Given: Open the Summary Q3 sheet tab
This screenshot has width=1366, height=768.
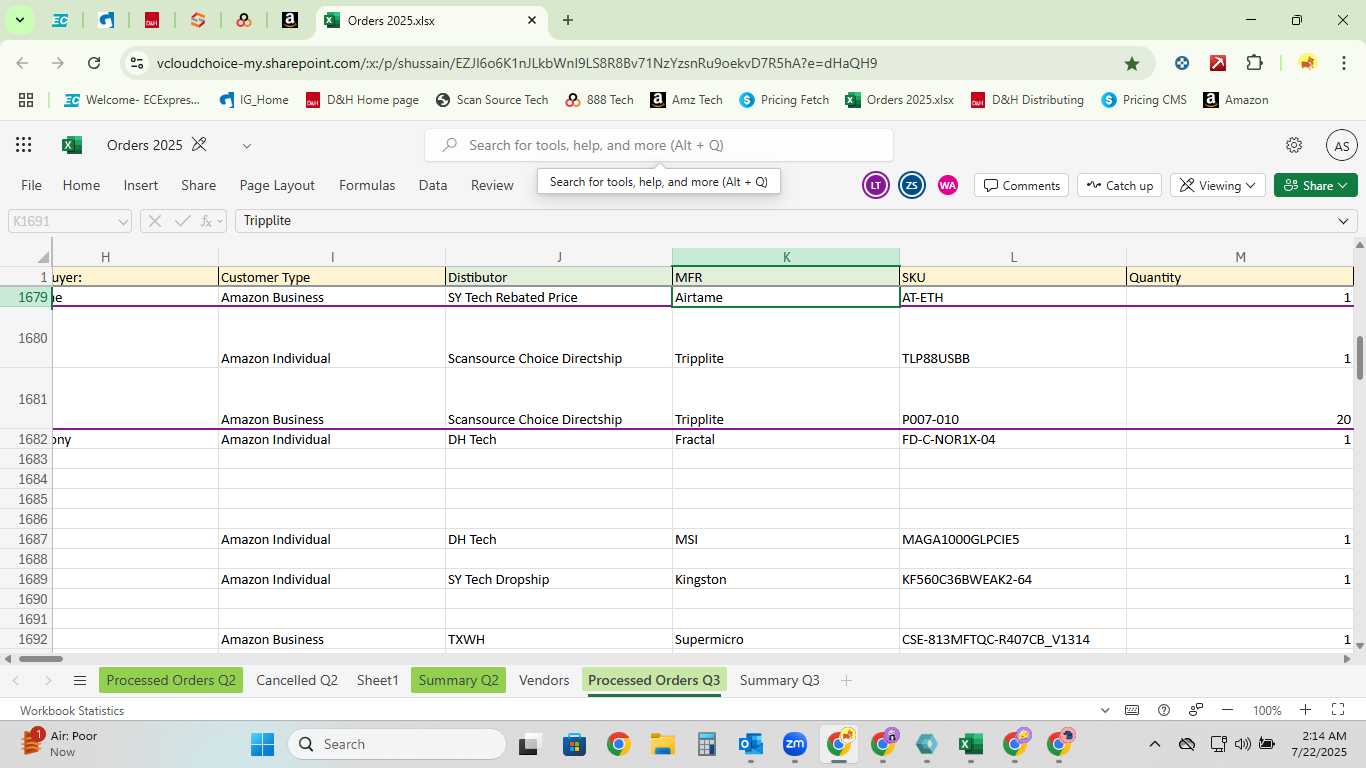Looking at the screenshot, I should (780, 680).
